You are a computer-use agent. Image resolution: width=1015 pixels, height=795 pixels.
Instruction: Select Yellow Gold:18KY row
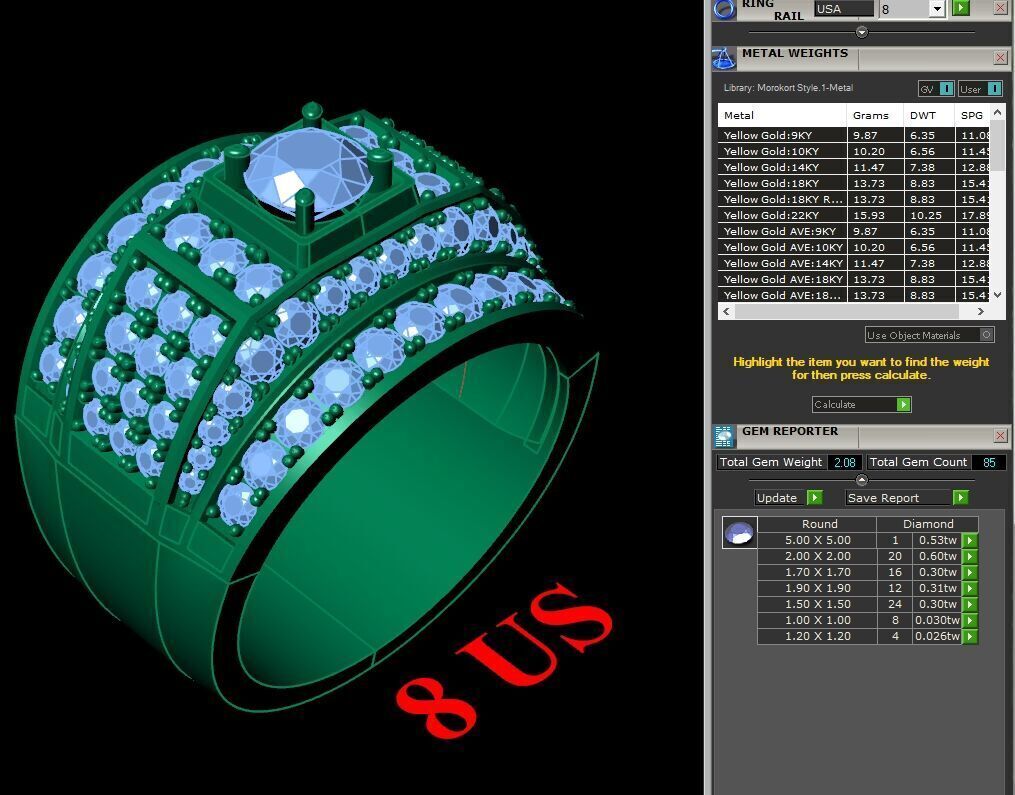(x=854, y=183)
